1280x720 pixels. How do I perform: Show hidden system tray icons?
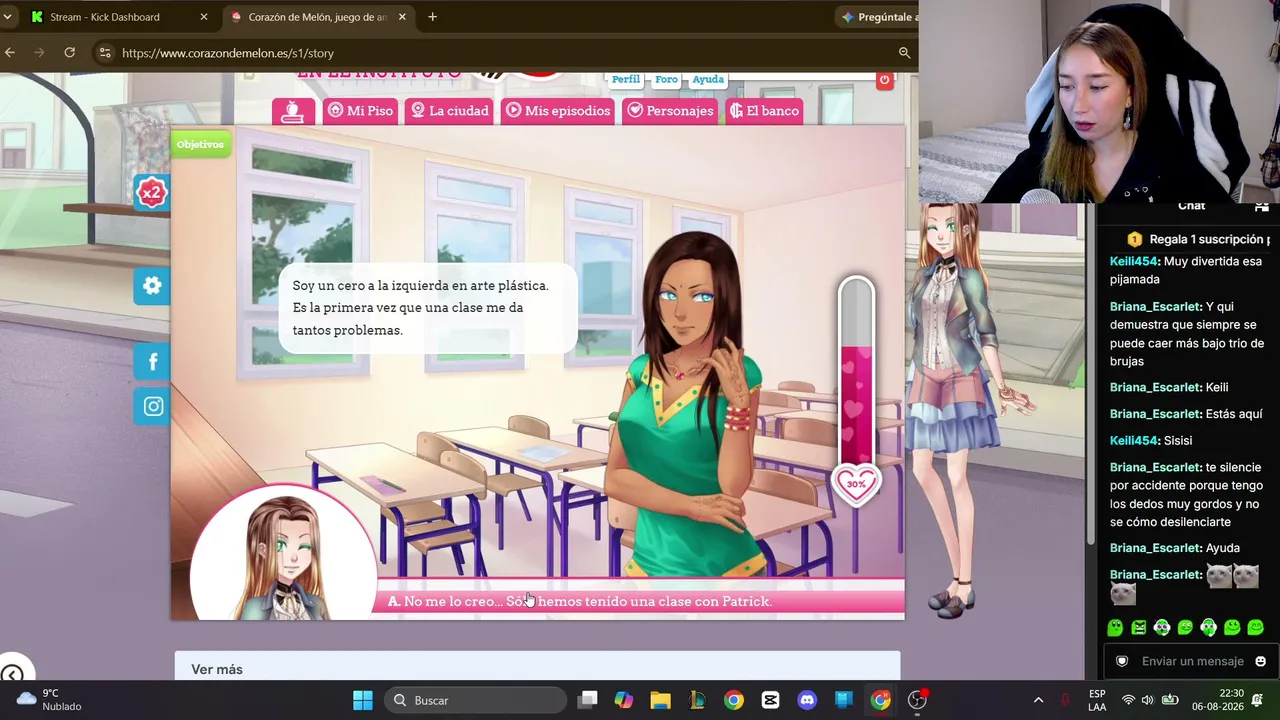[x=1038, y=700]
